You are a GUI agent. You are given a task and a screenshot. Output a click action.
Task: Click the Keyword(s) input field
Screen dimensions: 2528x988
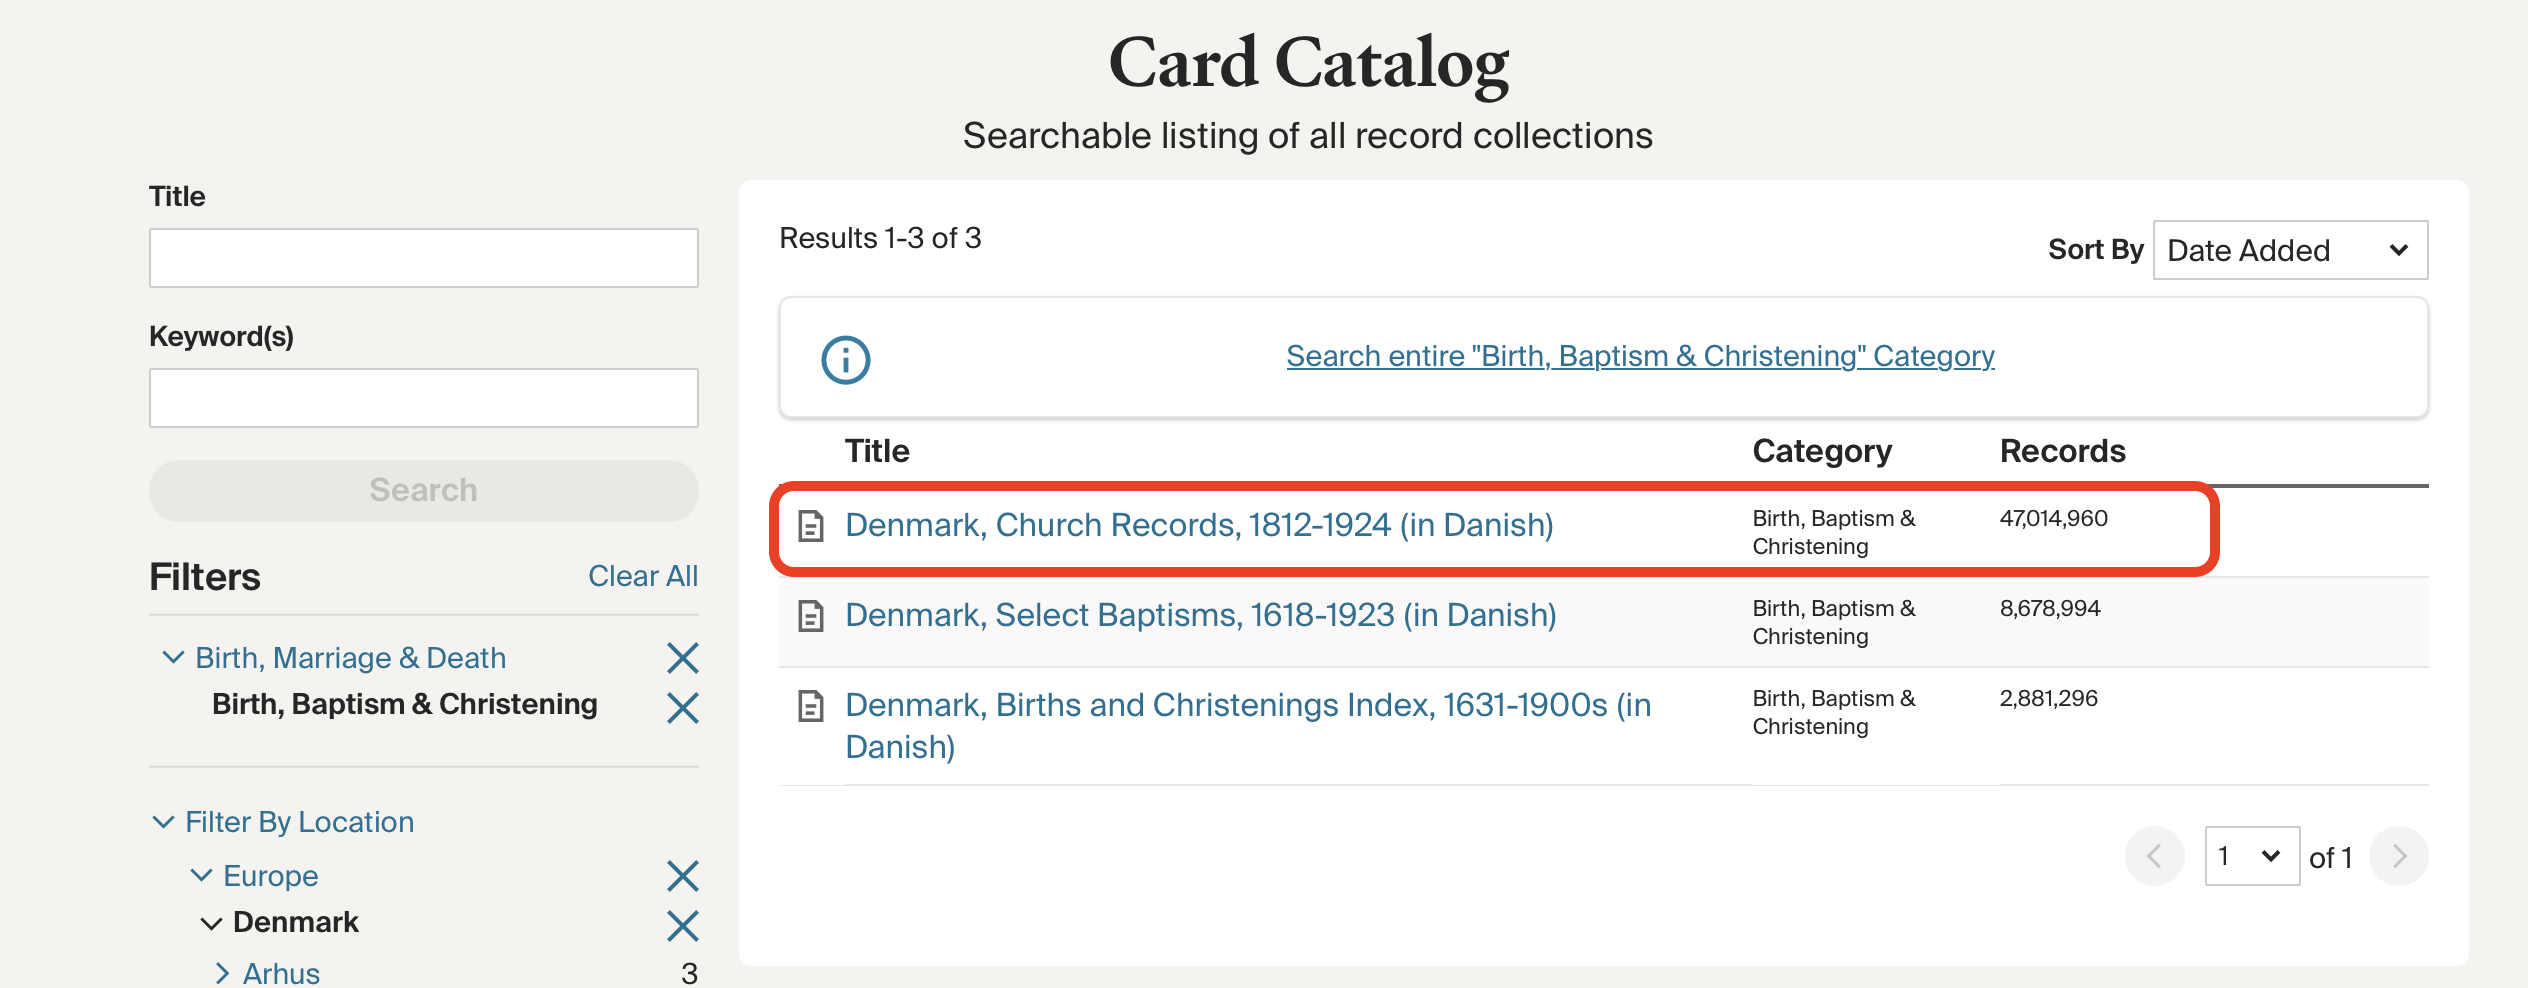pos(423,398)
